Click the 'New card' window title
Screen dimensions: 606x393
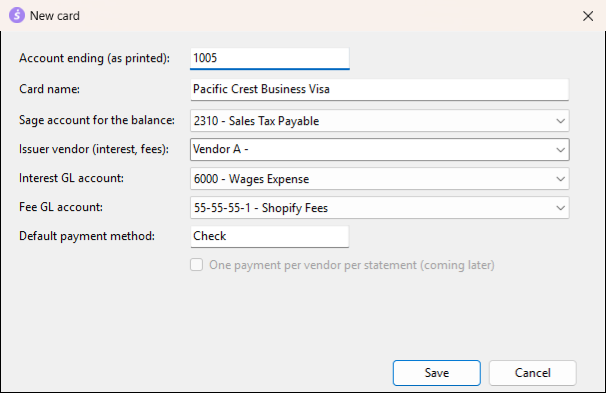(55, 16)
